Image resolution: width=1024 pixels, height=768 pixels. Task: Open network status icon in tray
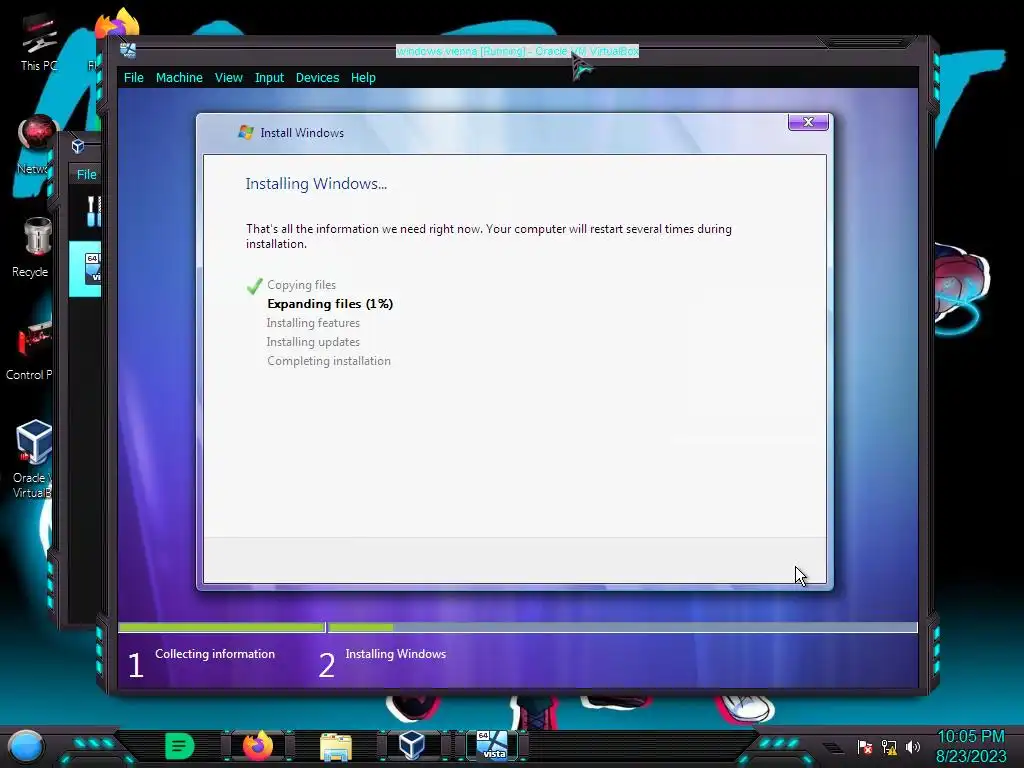click(889, 746)
